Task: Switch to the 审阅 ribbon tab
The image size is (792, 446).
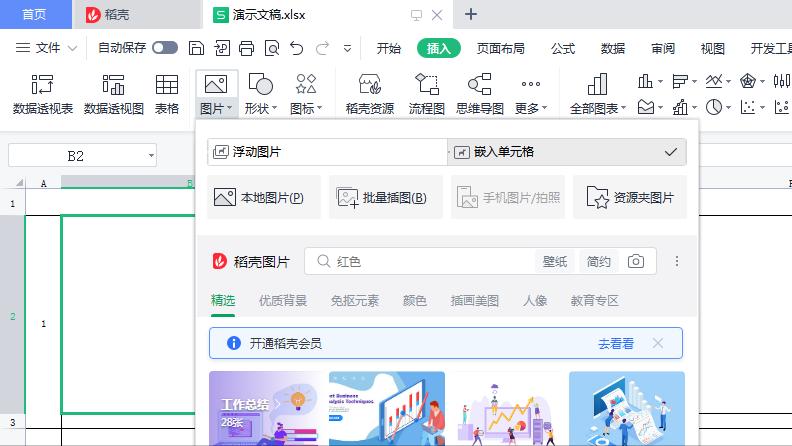Action: (x=663, y=48)
